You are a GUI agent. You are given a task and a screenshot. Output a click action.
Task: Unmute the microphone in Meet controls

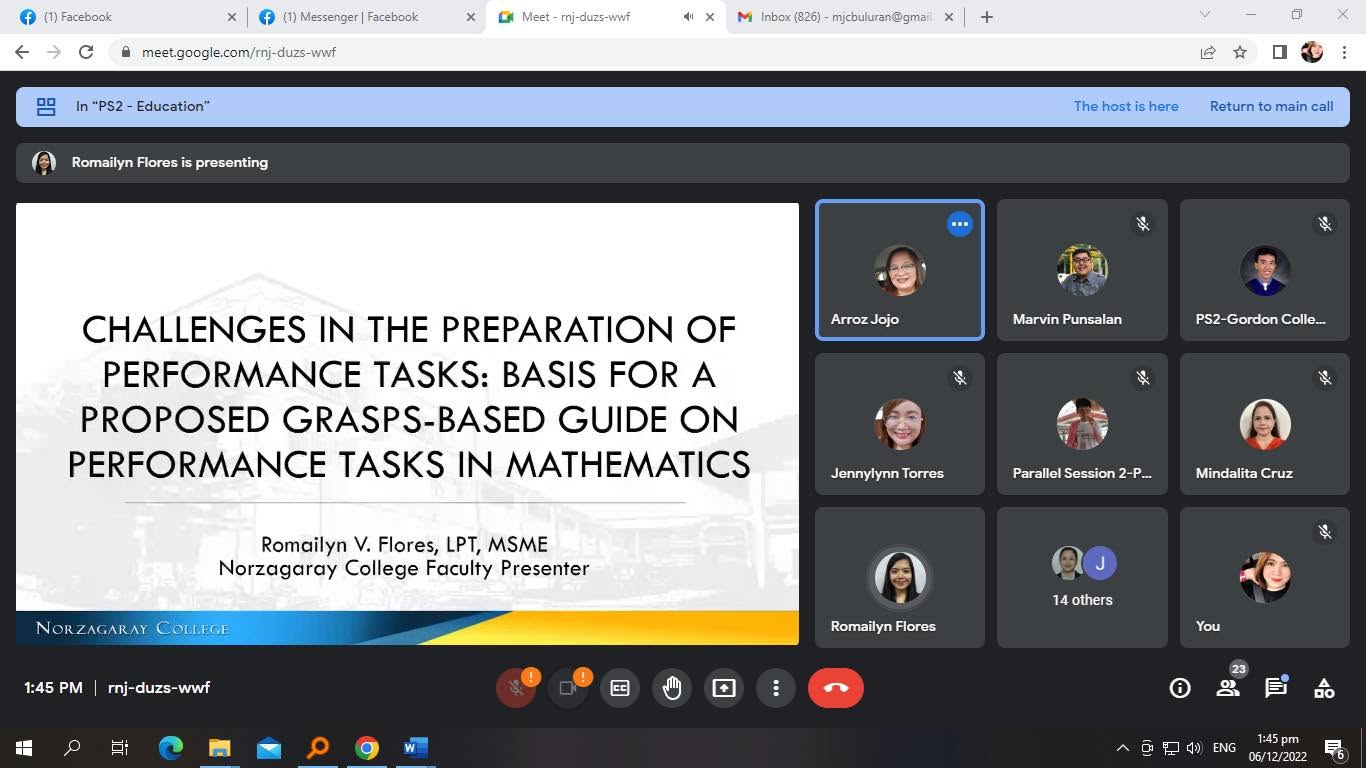click(516, 688)
